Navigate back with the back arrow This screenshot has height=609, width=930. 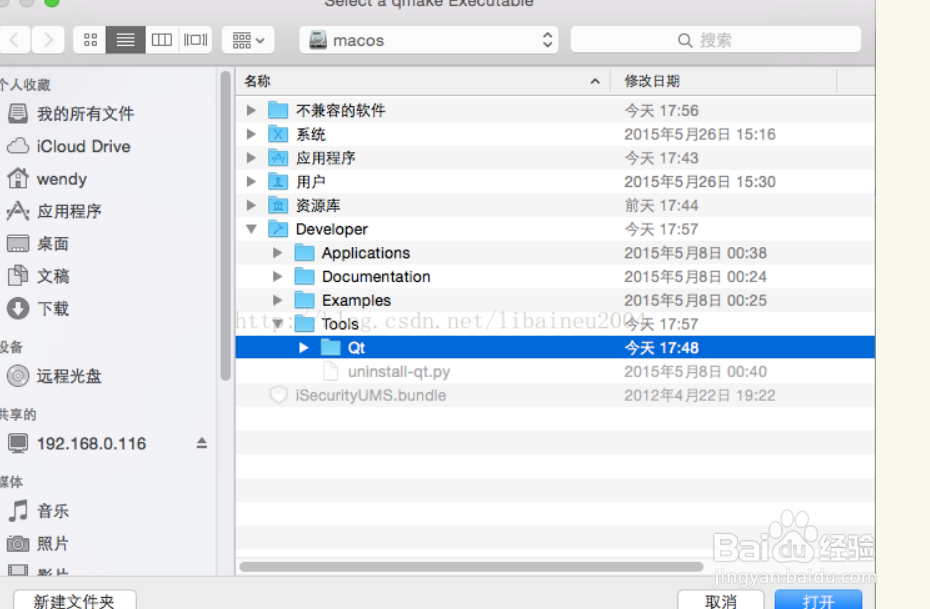point(15,39)
